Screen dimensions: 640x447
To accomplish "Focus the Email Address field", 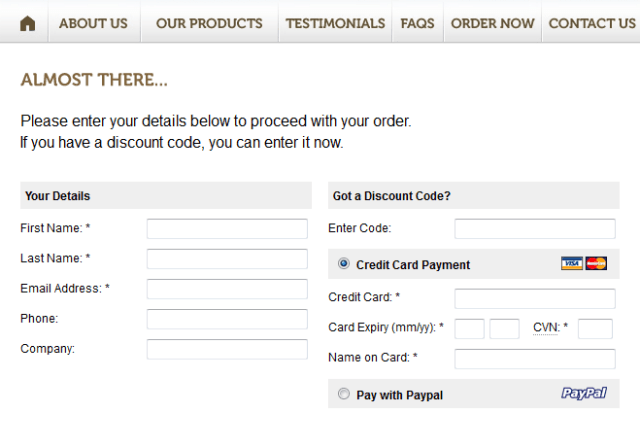I will point(227,289).
